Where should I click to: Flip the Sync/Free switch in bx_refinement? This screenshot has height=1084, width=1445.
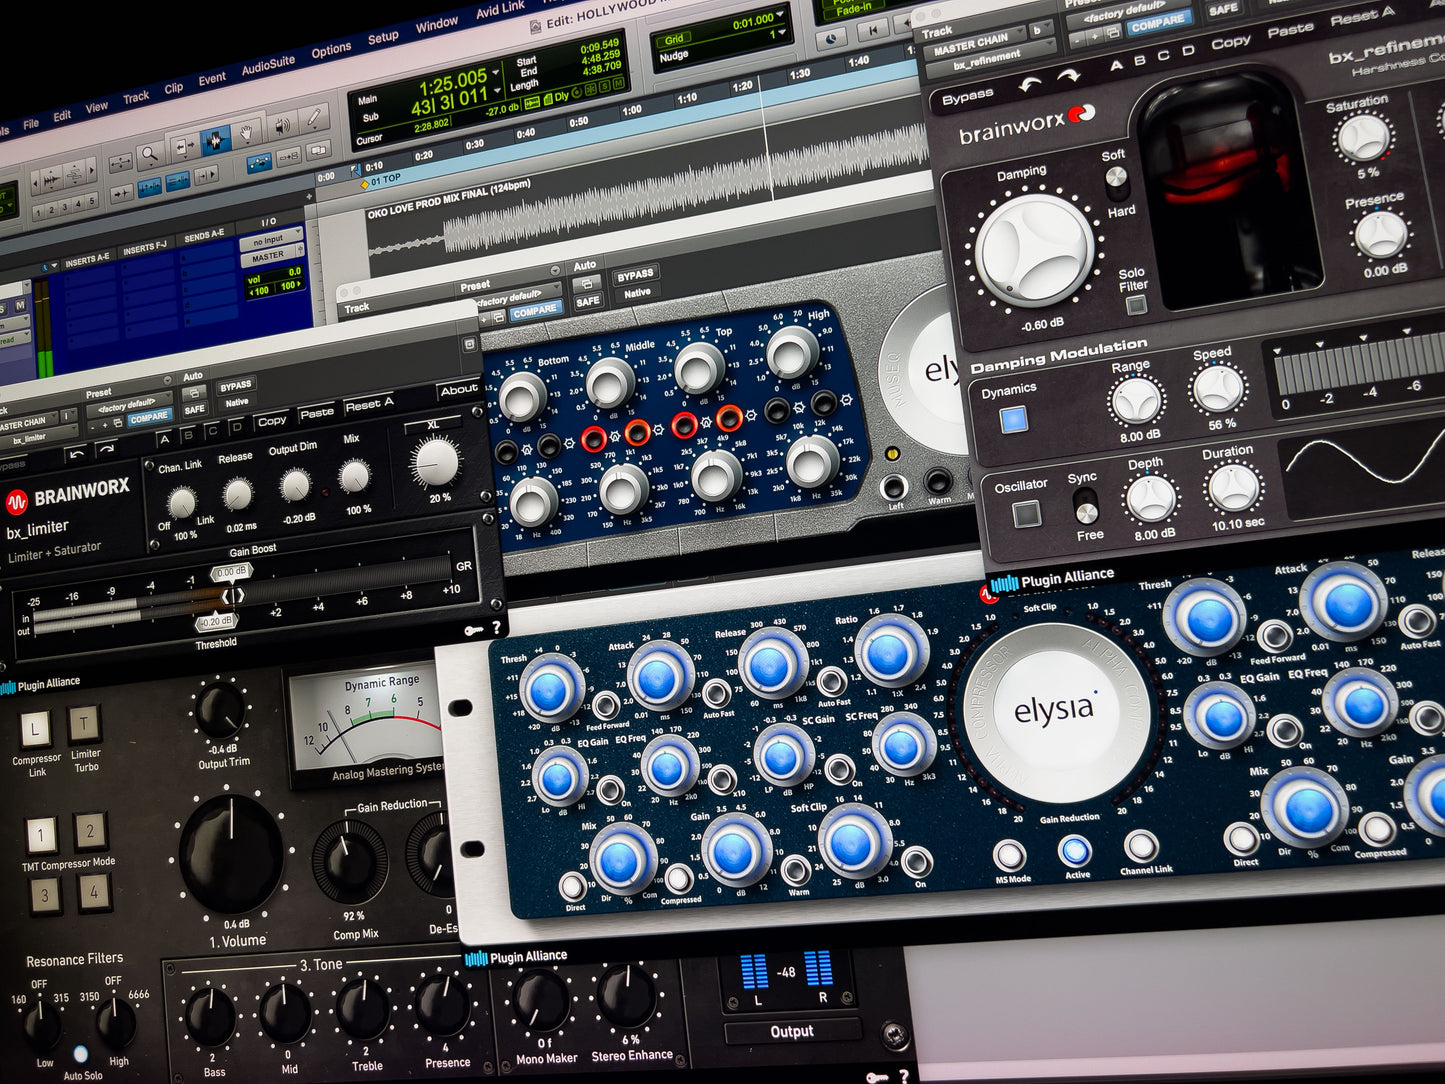[1086, 508]
